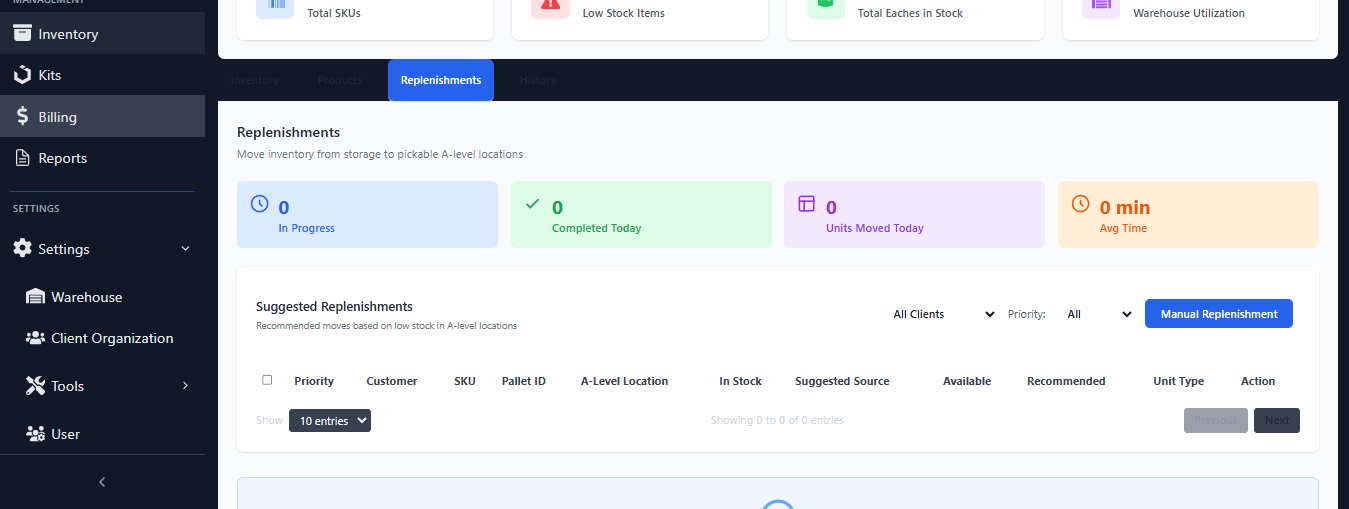Click the In Progress stat card
Screen dimensions: 1349x509
[367, 214]
